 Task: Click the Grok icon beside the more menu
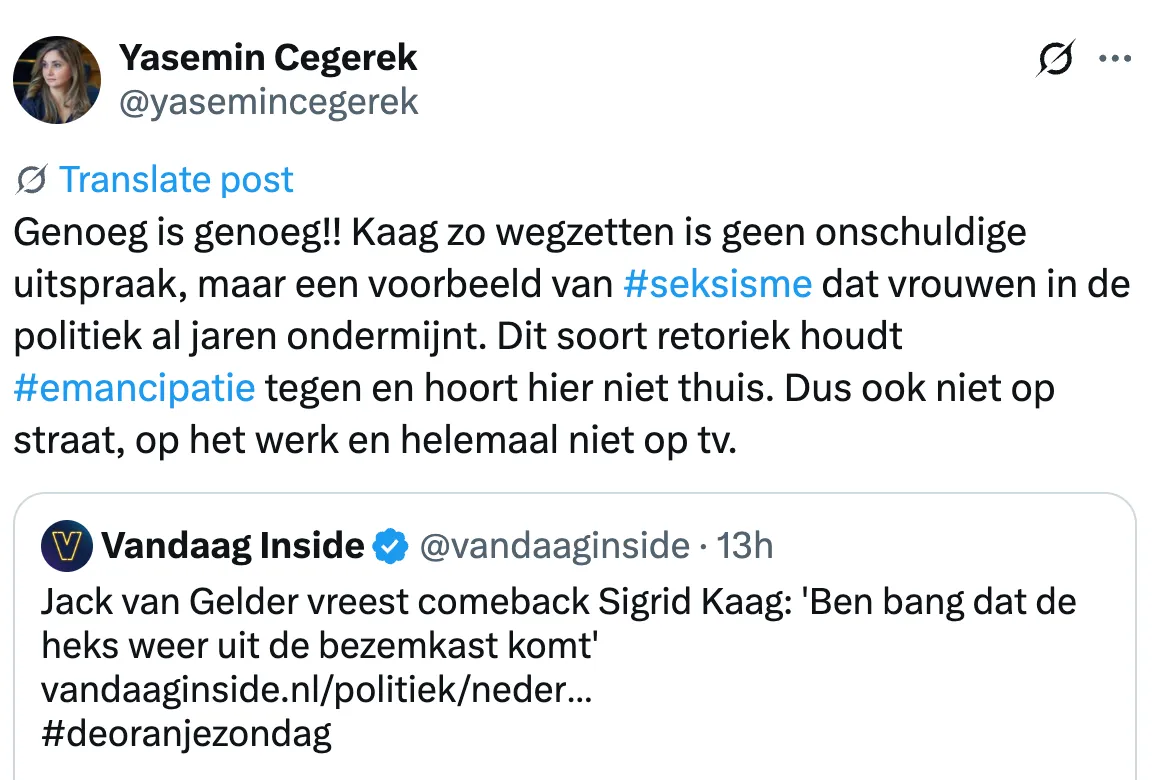(x=1057, y=59)
